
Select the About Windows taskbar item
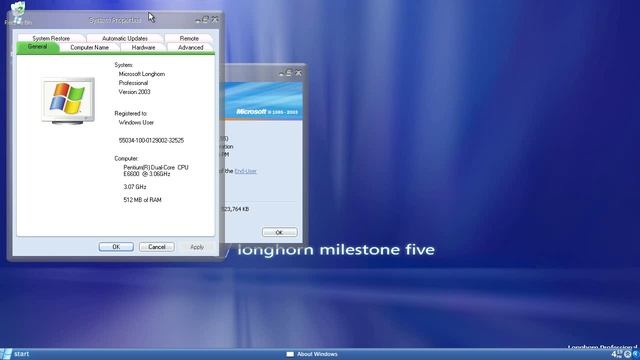[x=312, y=354]
